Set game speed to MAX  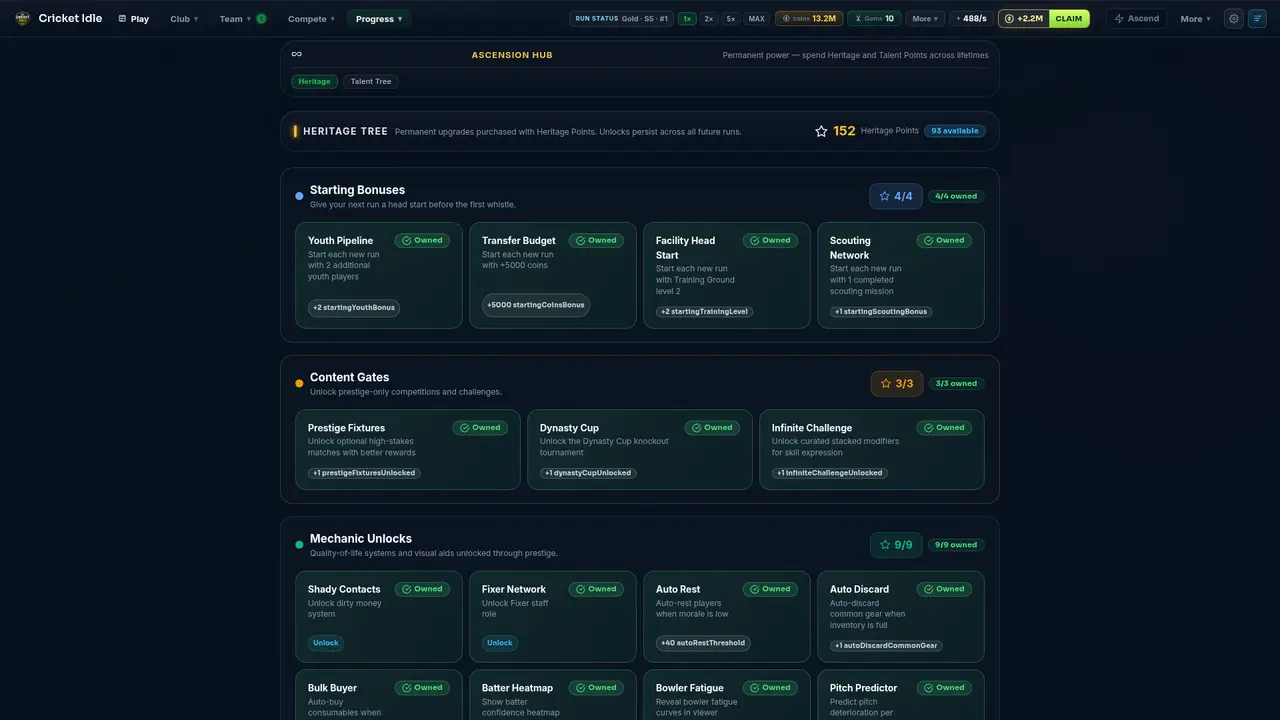[757, 18]
